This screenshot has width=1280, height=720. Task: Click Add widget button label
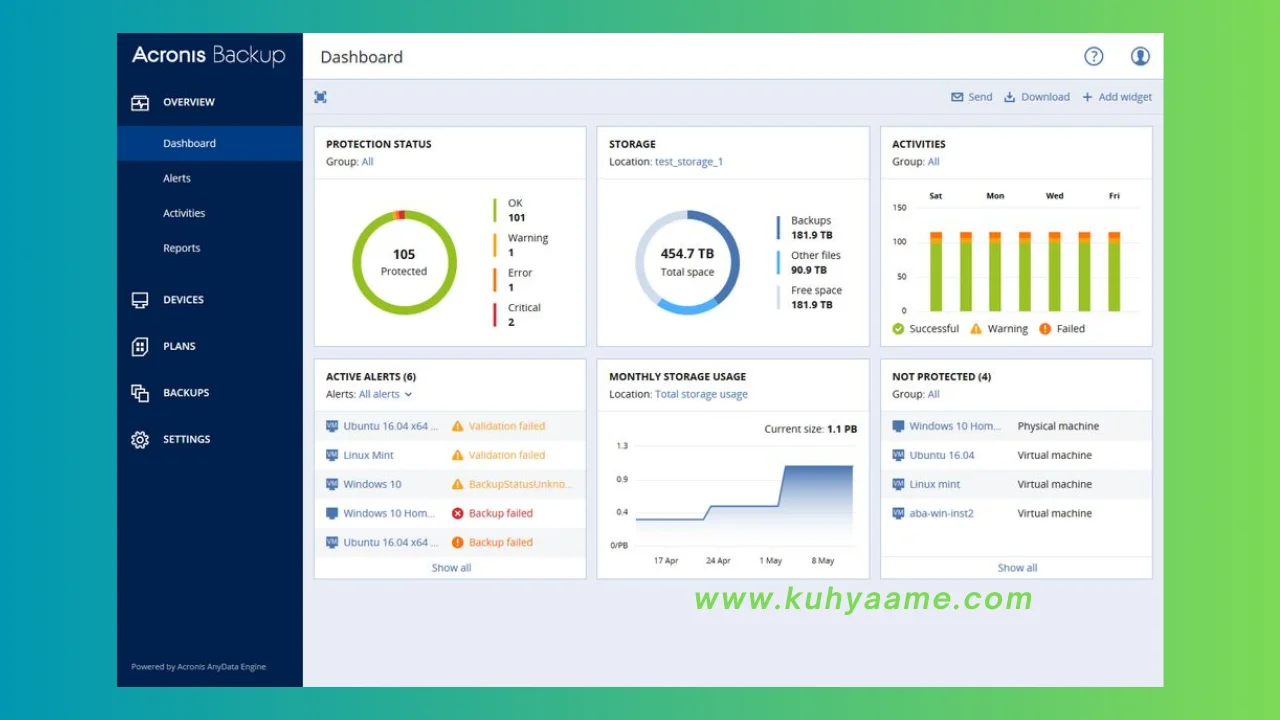(x=1125, y=97)
